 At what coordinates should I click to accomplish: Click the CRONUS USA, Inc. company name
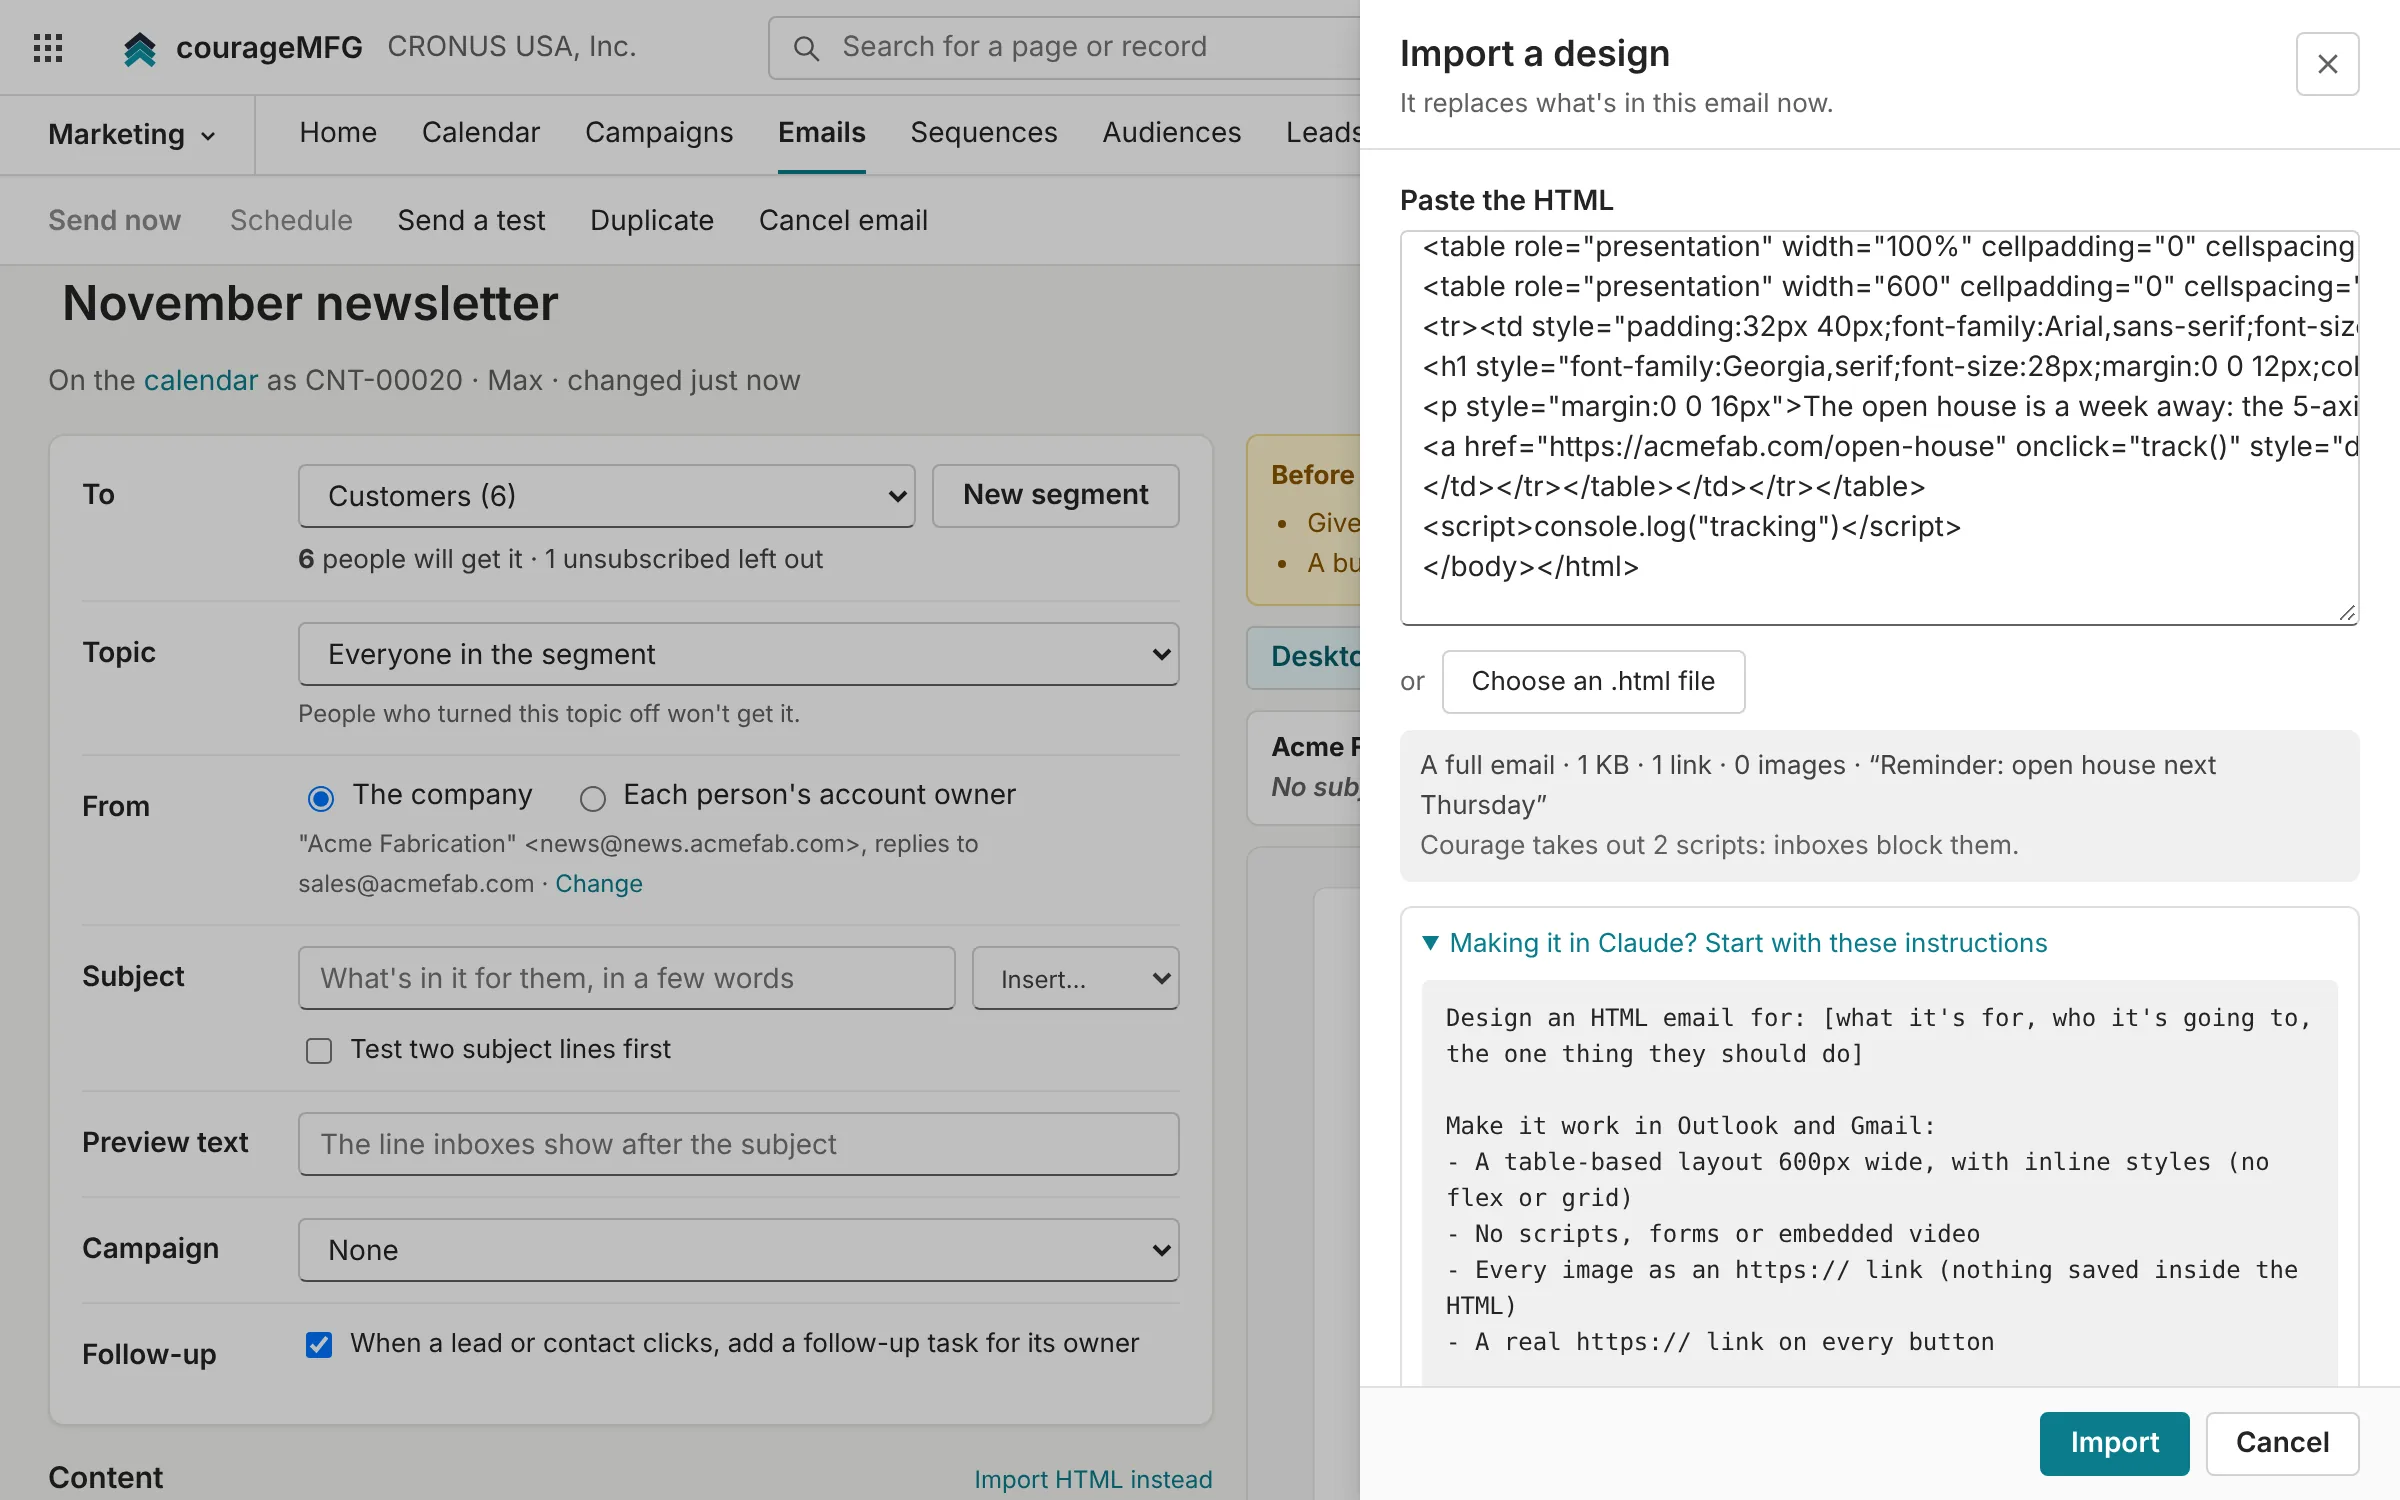click(x=512, y=47)
